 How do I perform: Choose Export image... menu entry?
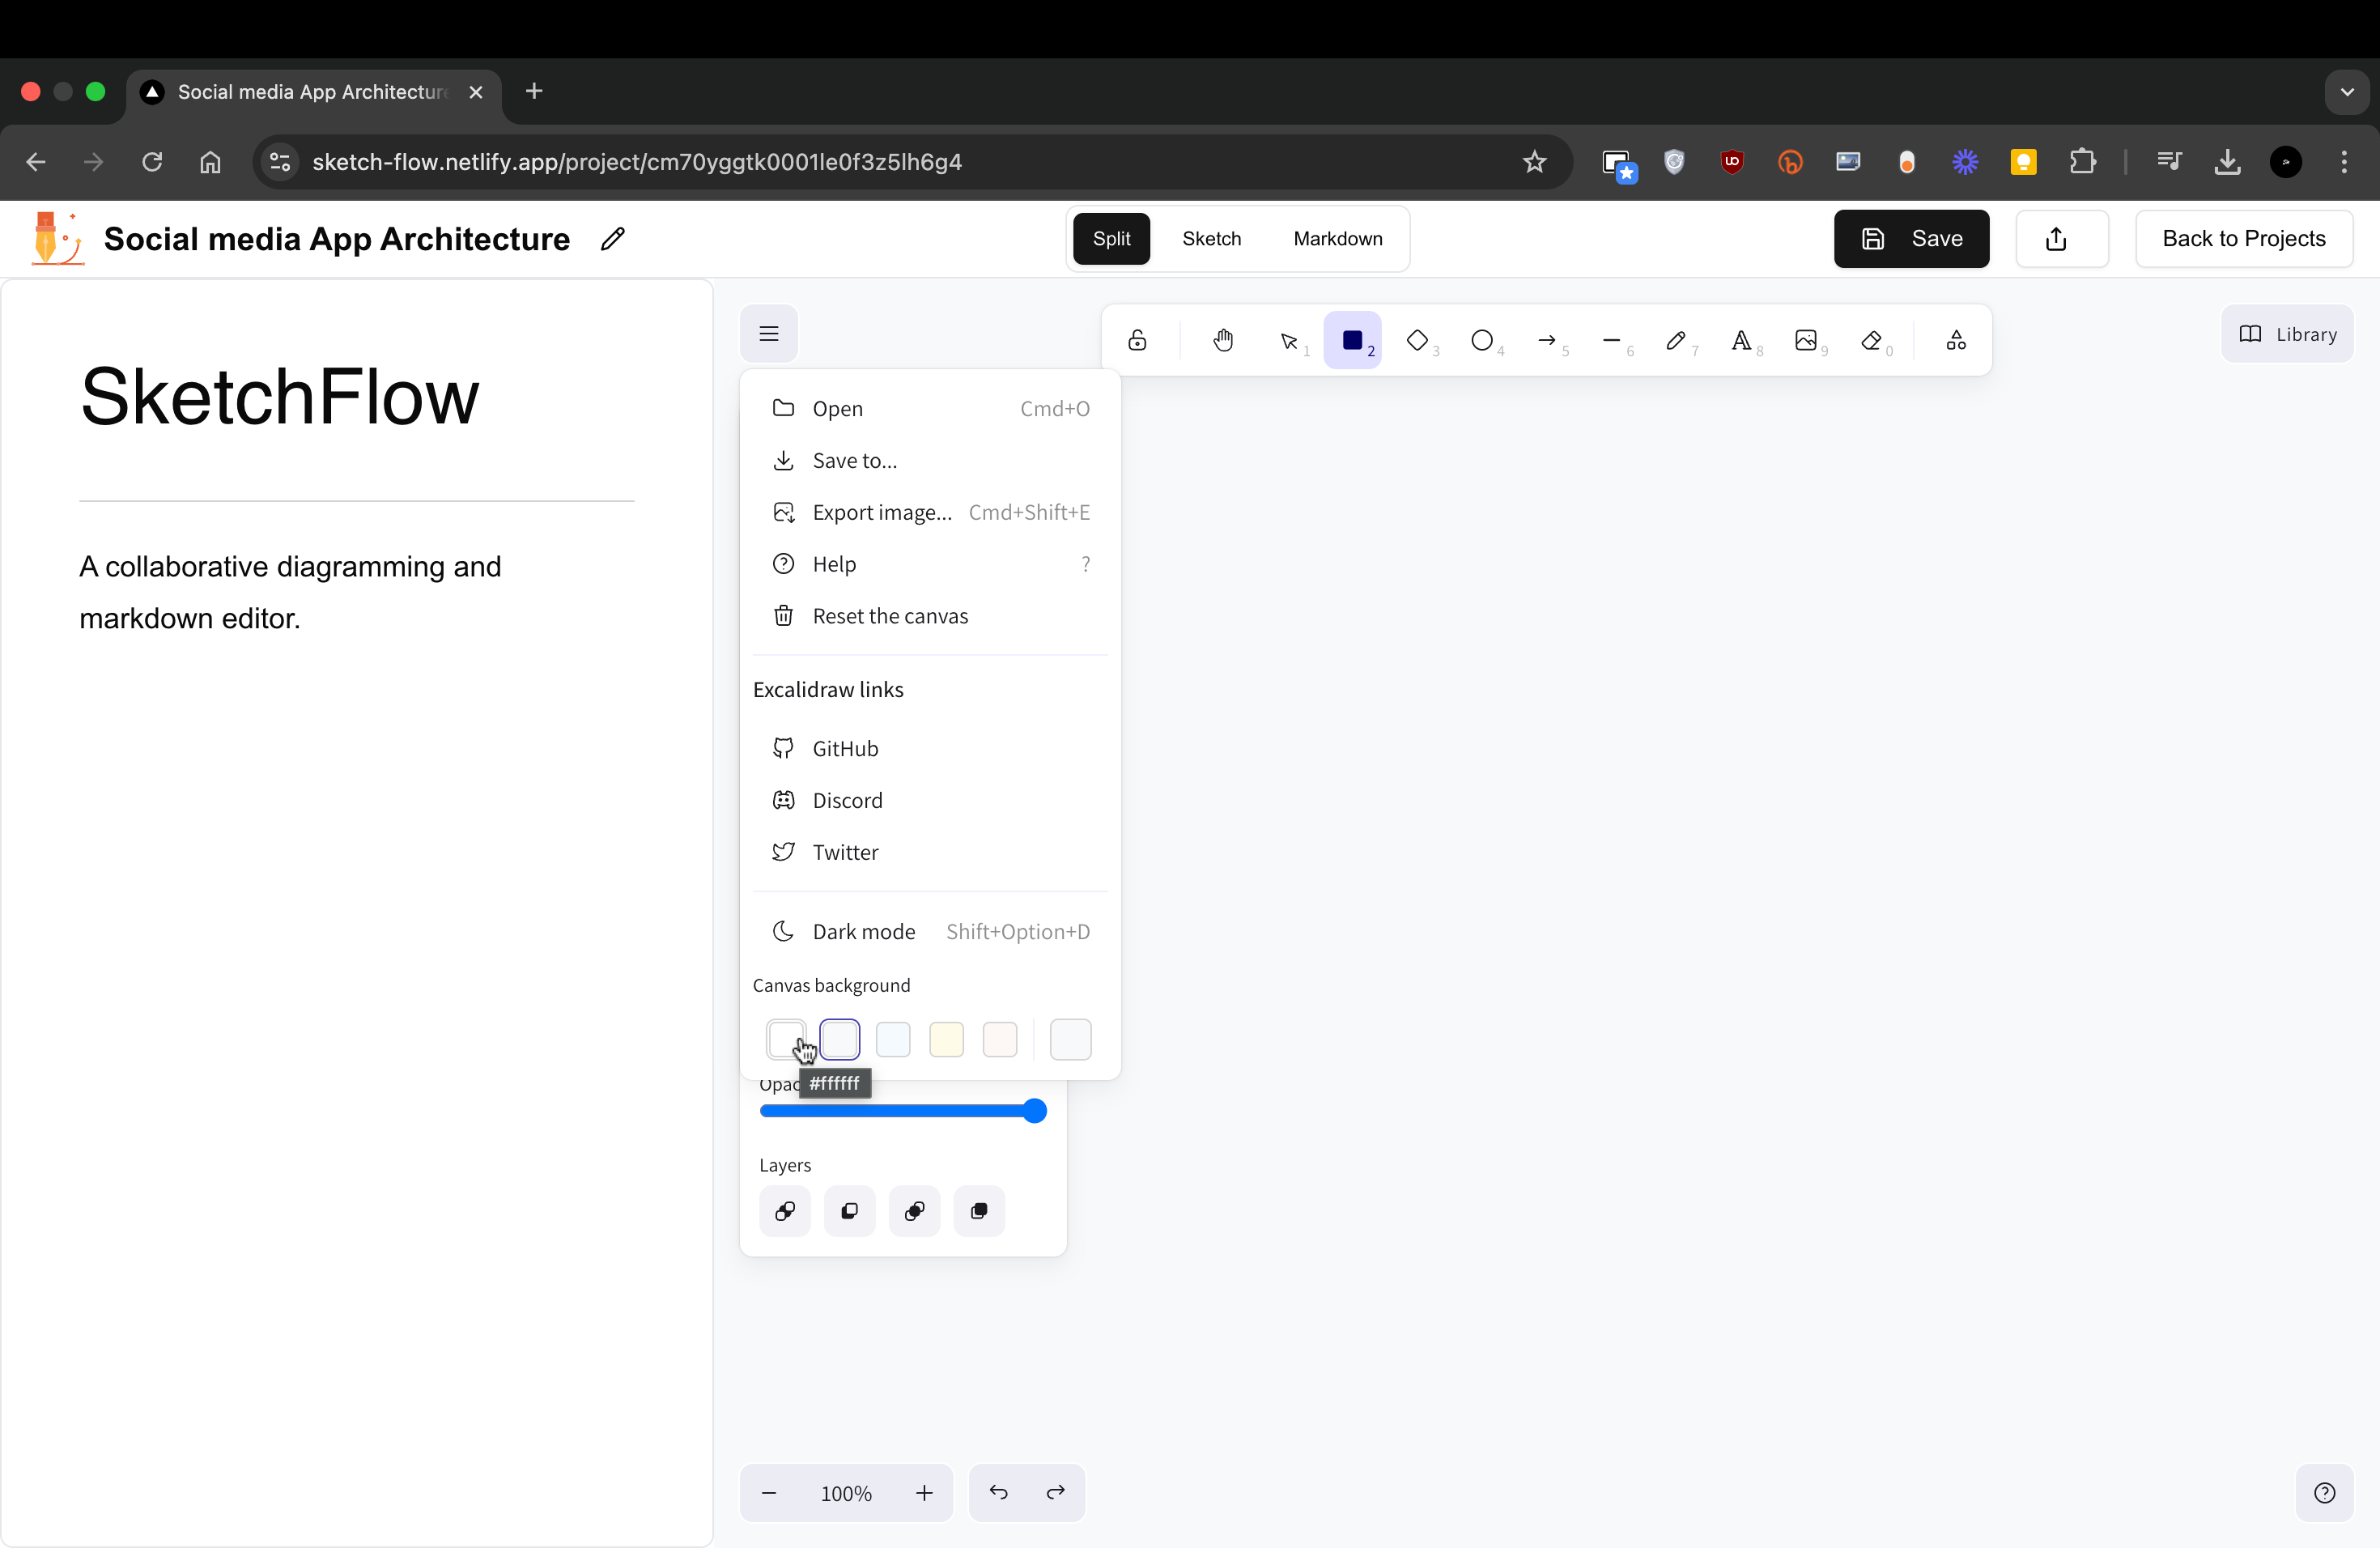[930, 512]
